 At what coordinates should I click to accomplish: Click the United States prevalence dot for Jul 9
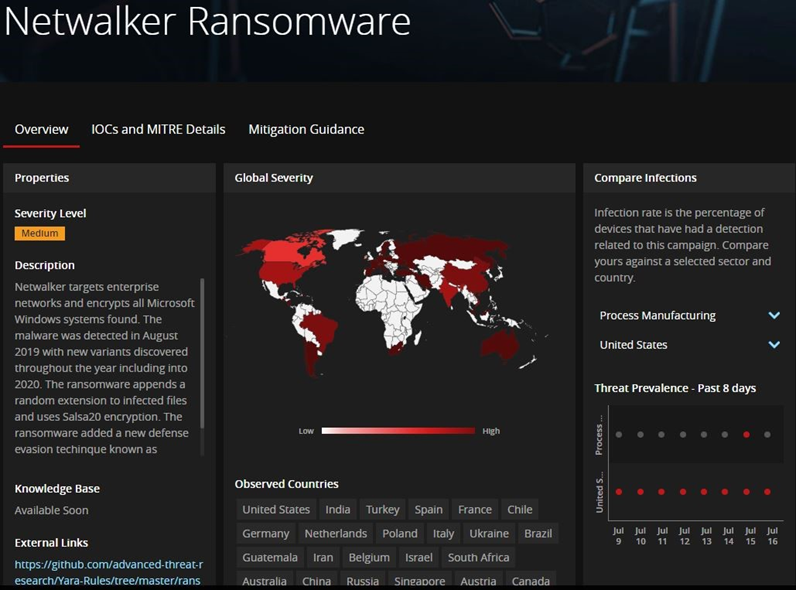click(619, 491)
